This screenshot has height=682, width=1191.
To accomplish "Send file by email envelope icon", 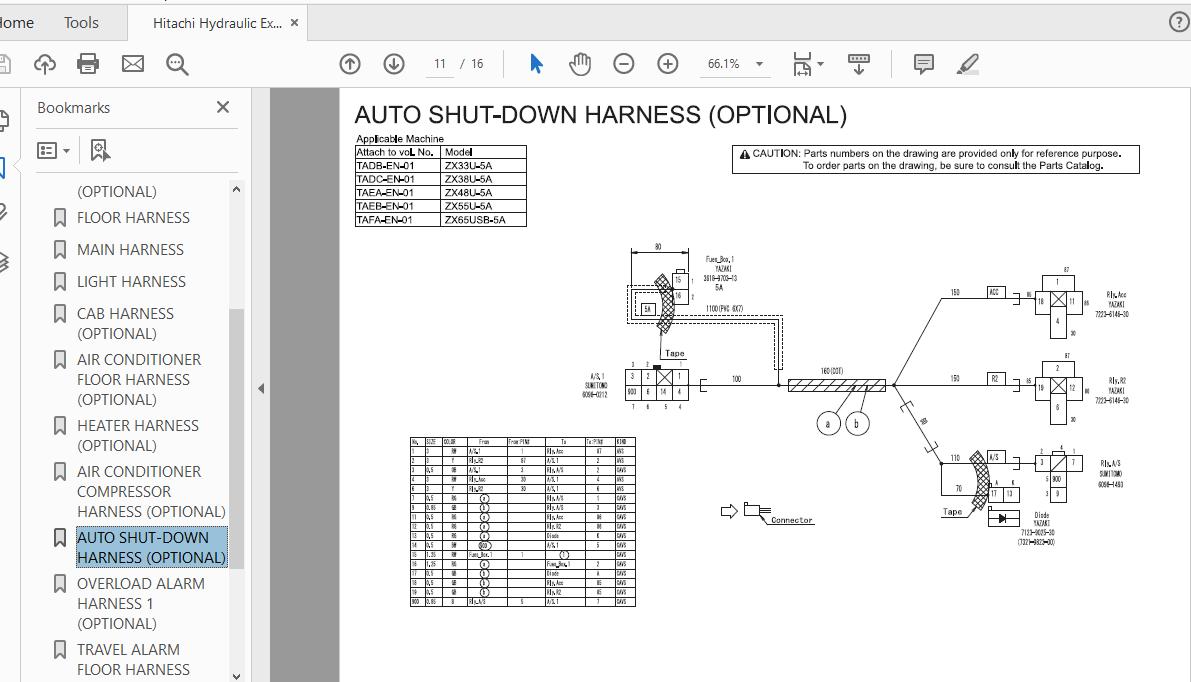I will pyautogui.click(x=133, y=64).
